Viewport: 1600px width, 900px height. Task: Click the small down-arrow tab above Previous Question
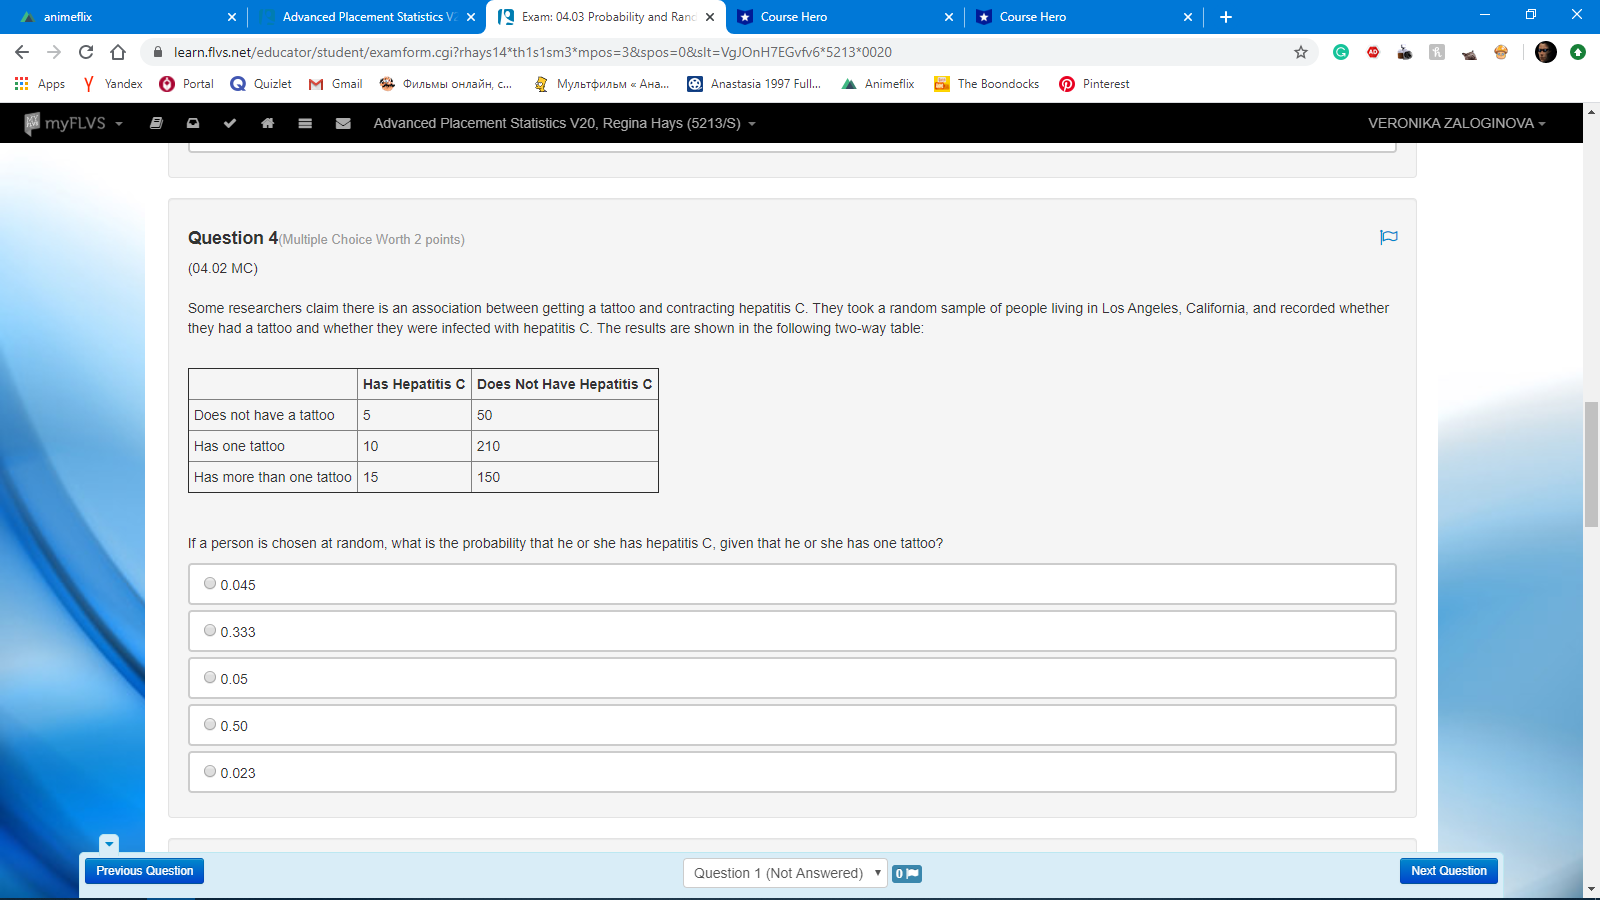pyautogui.click(x=109, y=844)
